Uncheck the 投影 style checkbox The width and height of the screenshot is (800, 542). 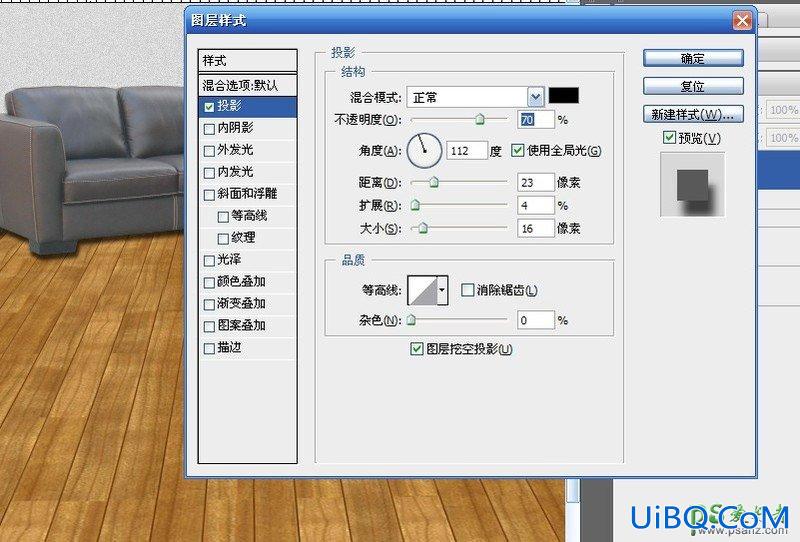pos(209,107)
